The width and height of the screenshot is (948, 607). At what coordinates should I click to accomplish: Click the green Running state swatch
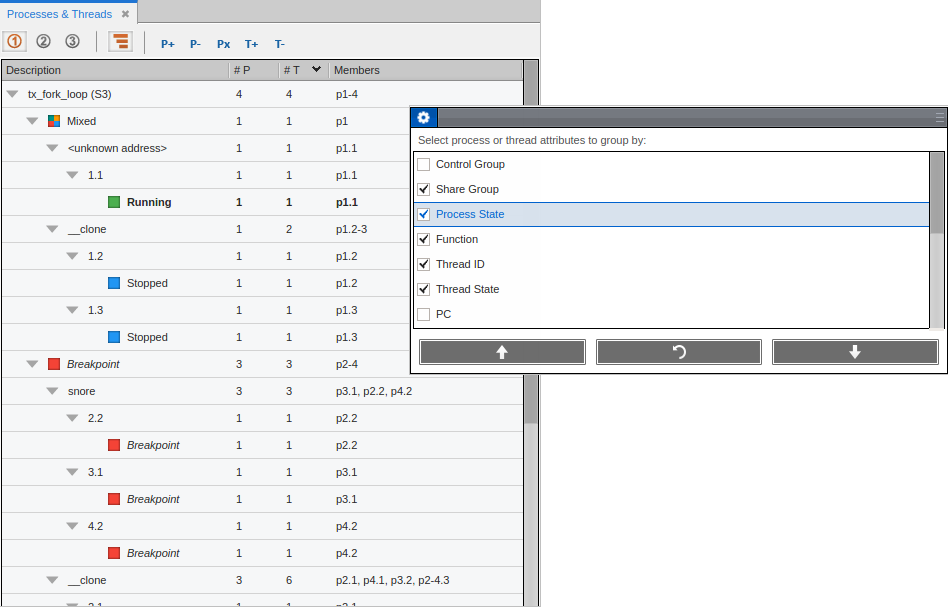[x=114, y=202]
